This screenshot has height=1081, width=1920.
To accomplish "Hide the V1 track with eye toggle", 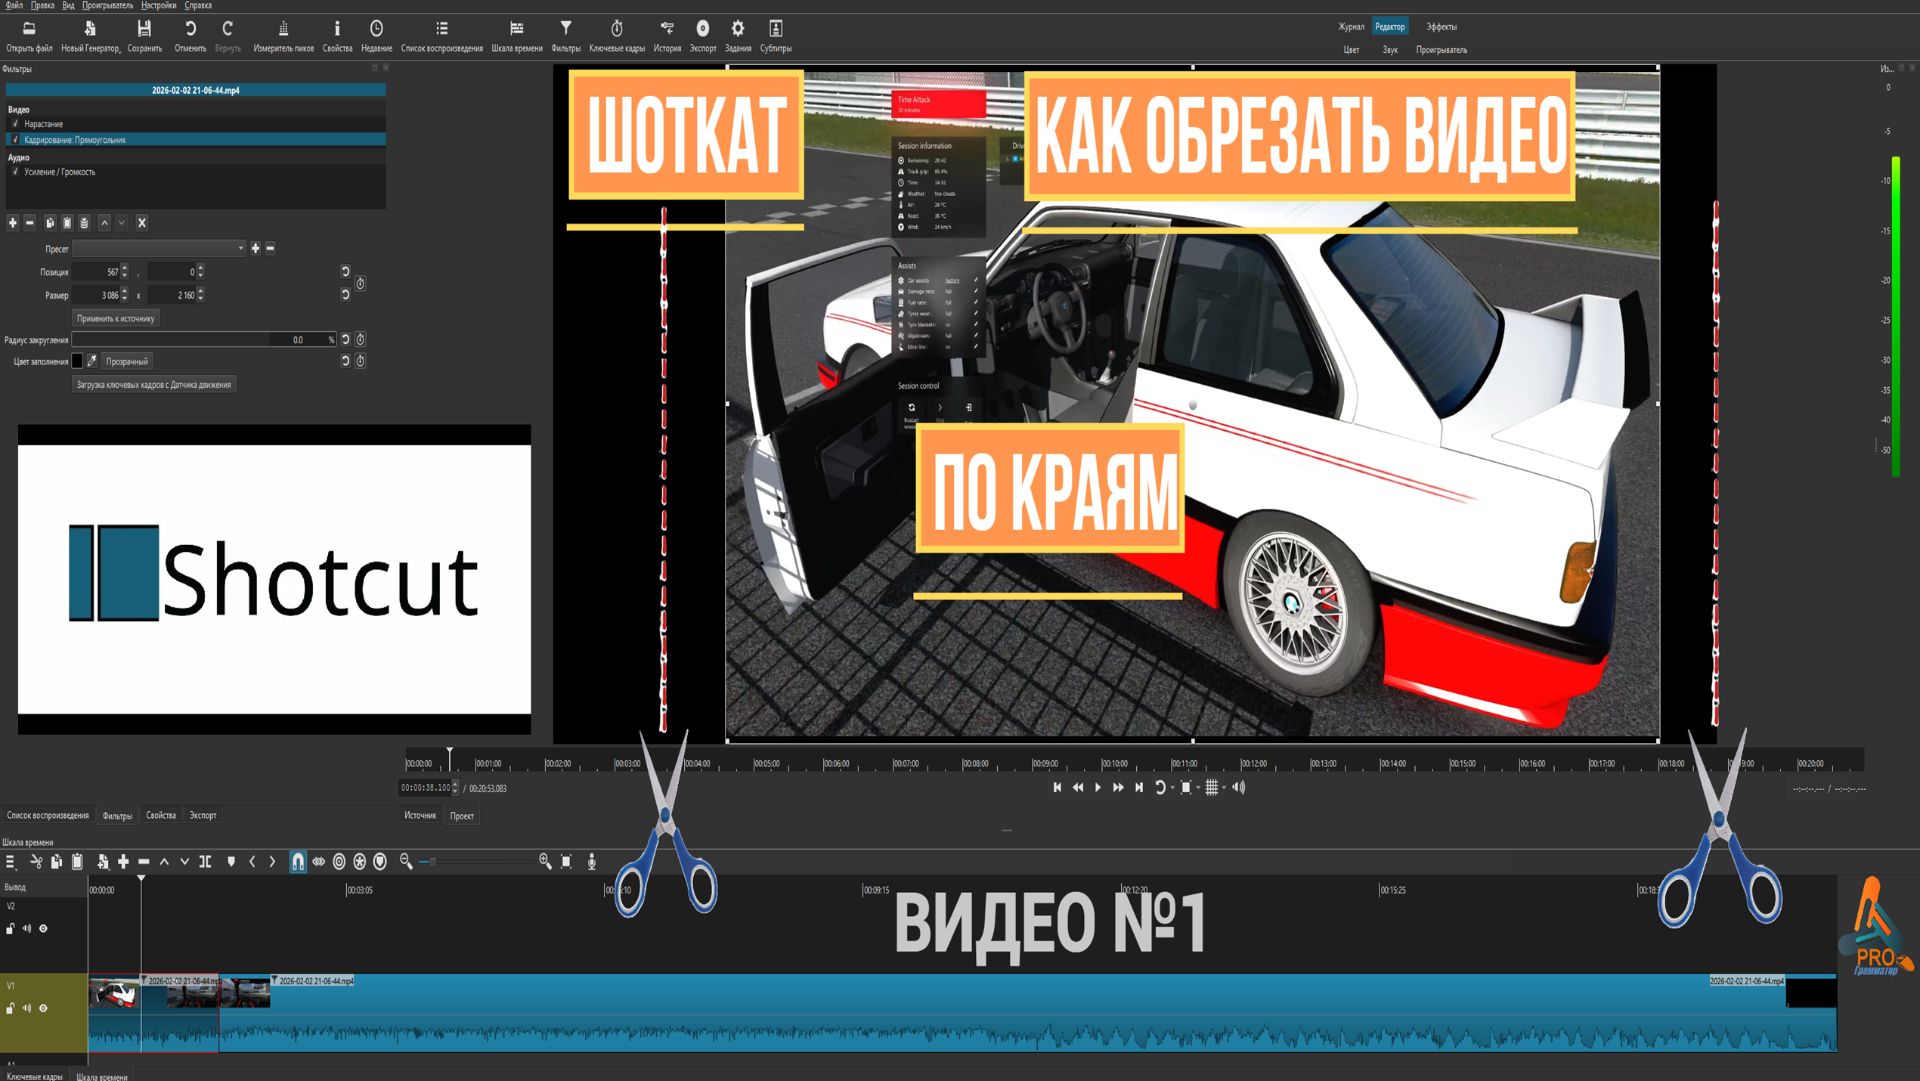I will [43, 1008].
